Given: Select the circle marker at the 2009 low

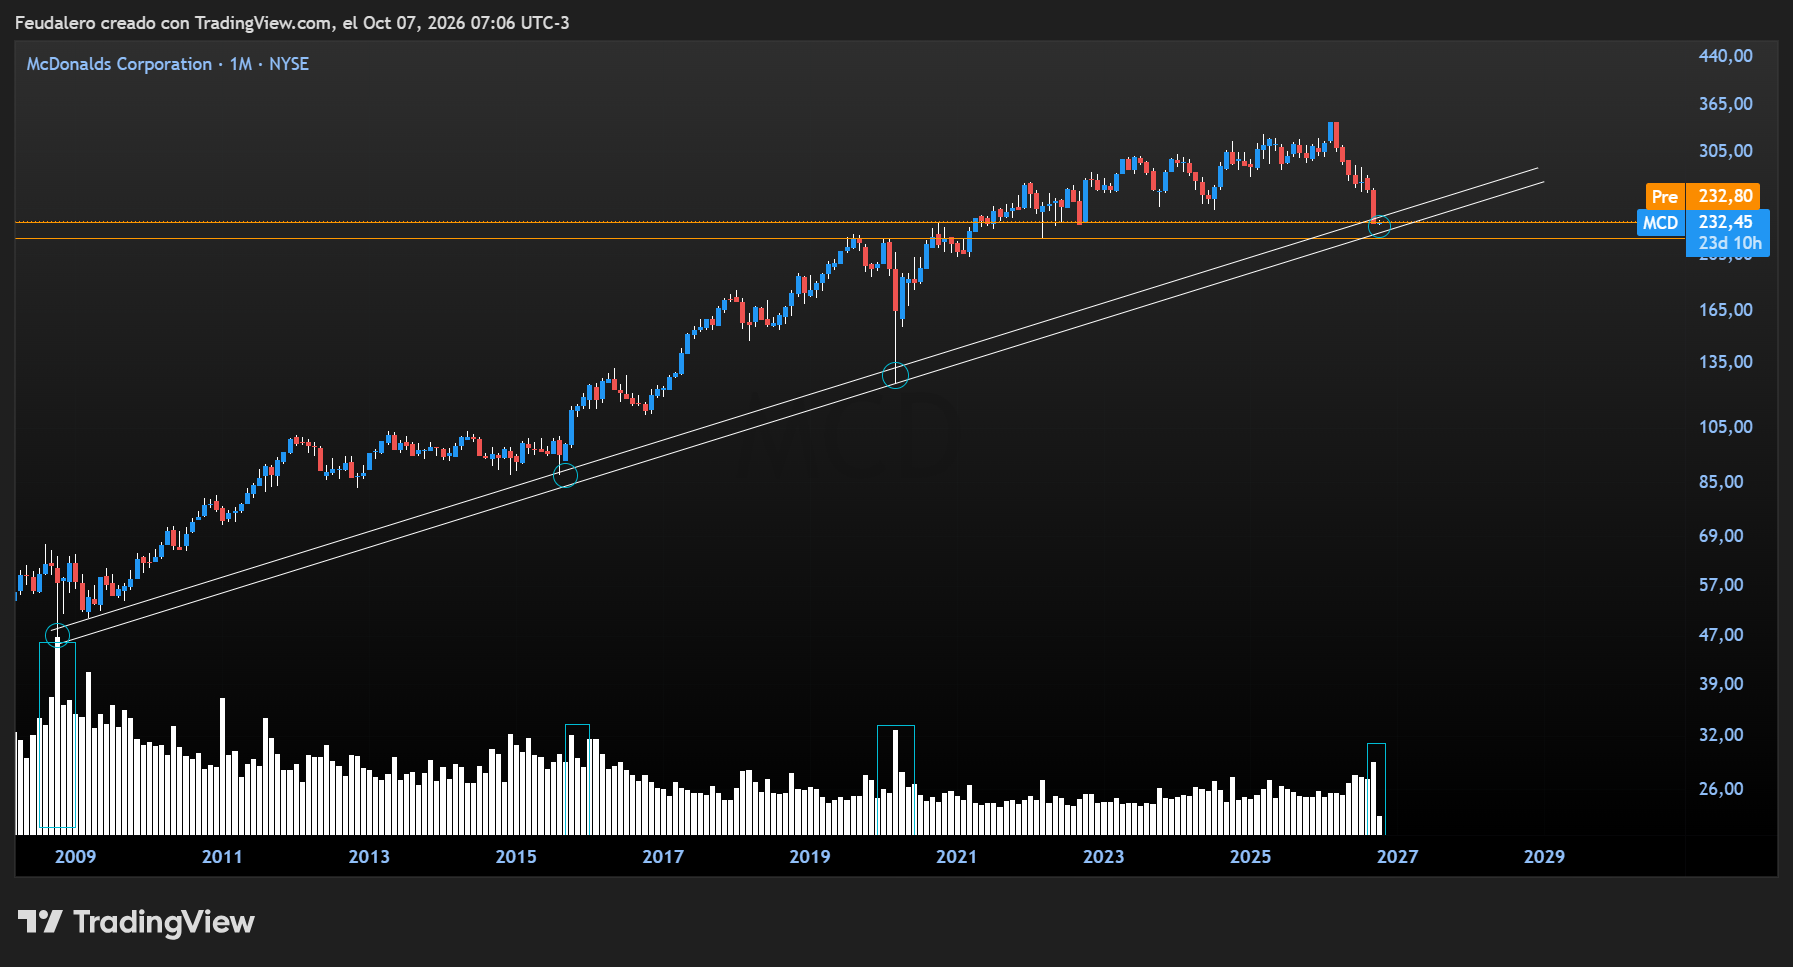Looking at the screenshot, I should click(58, 634).
